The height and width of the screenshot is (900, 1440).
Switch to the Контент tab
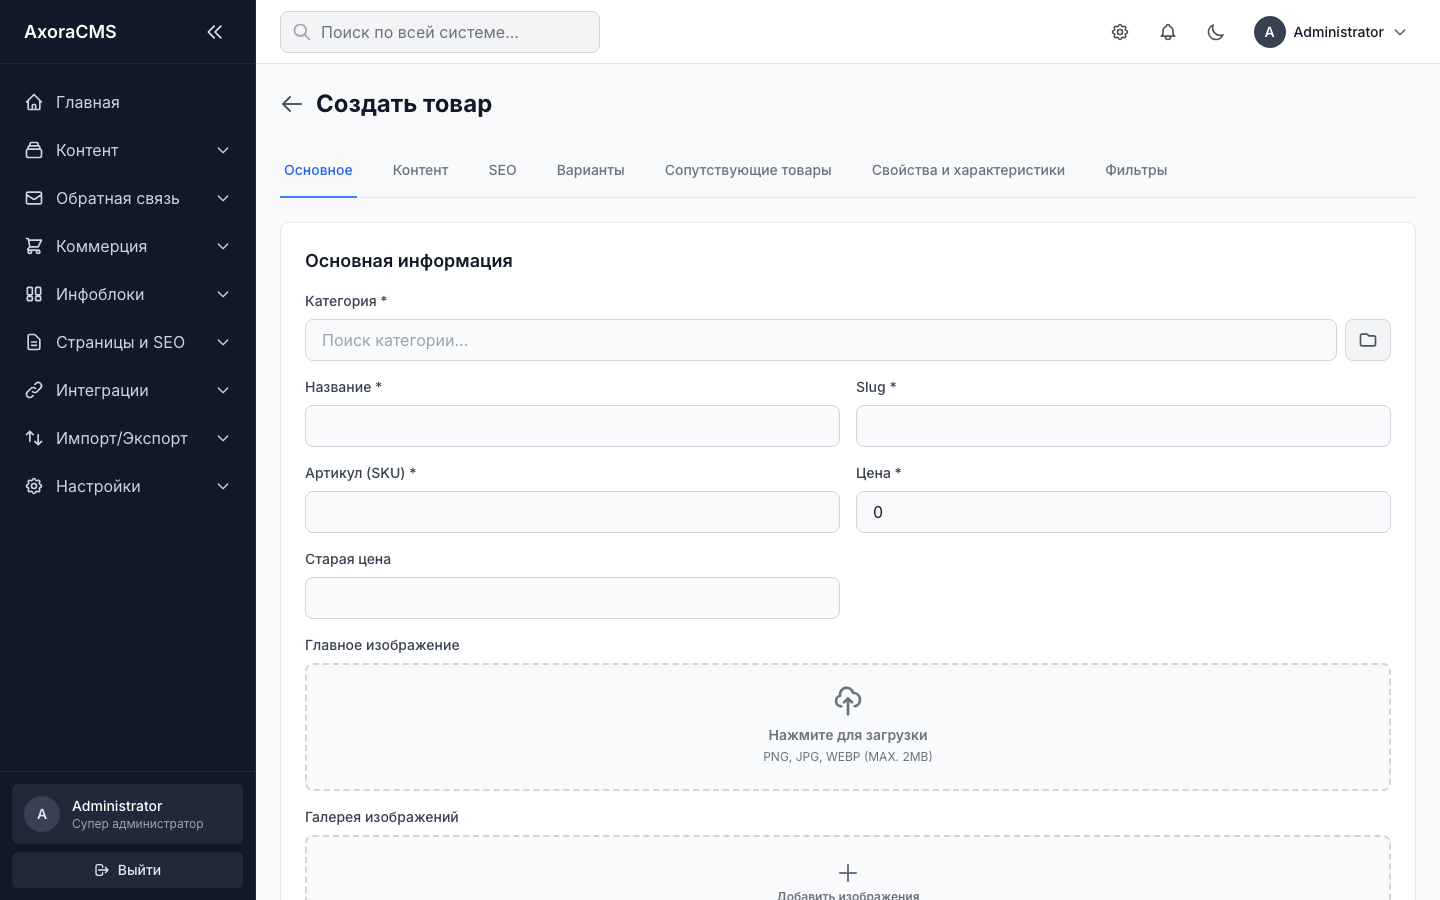coord(420,170)
